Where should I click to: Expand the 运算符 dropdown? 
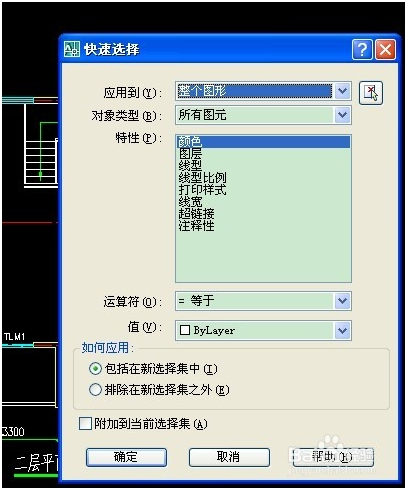(x=342, y=301)
